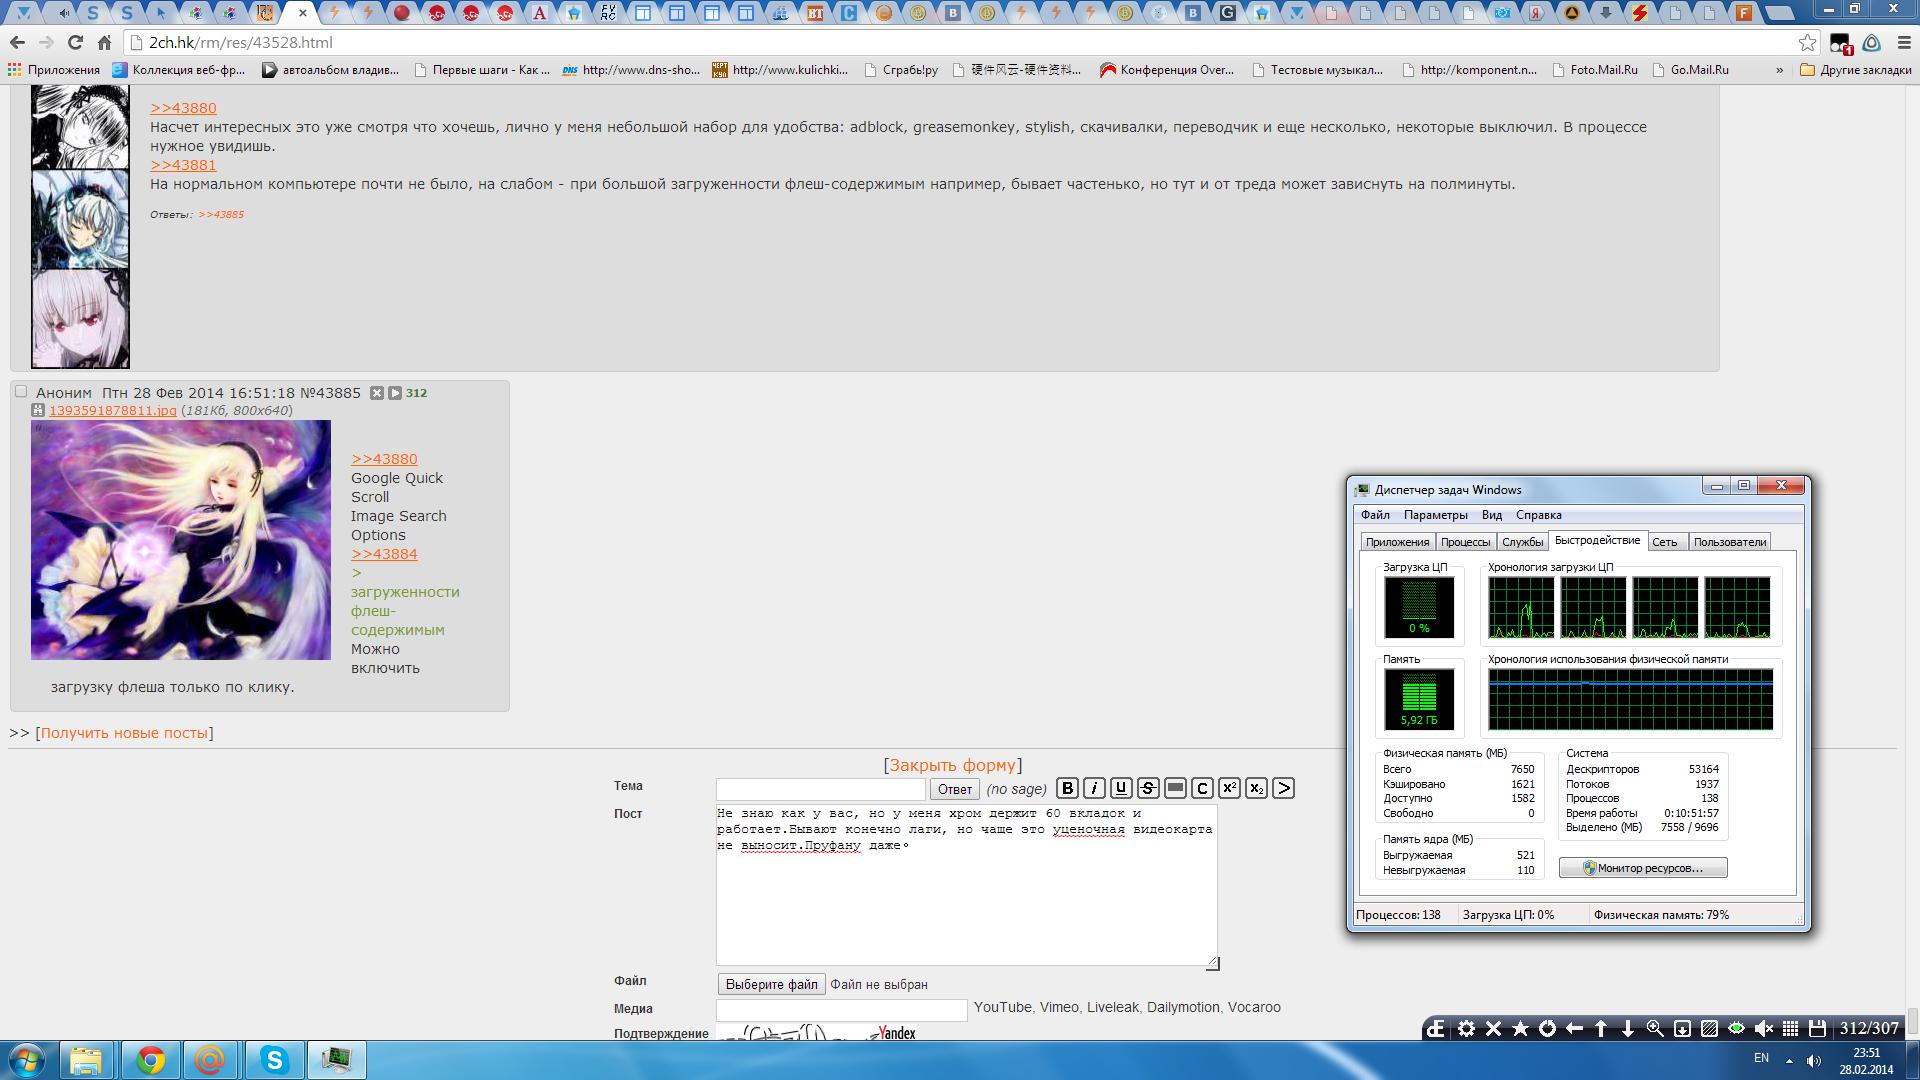Apply strikethrough formatting button
Screen dimensions: 1920x1080
[1148, 789]
